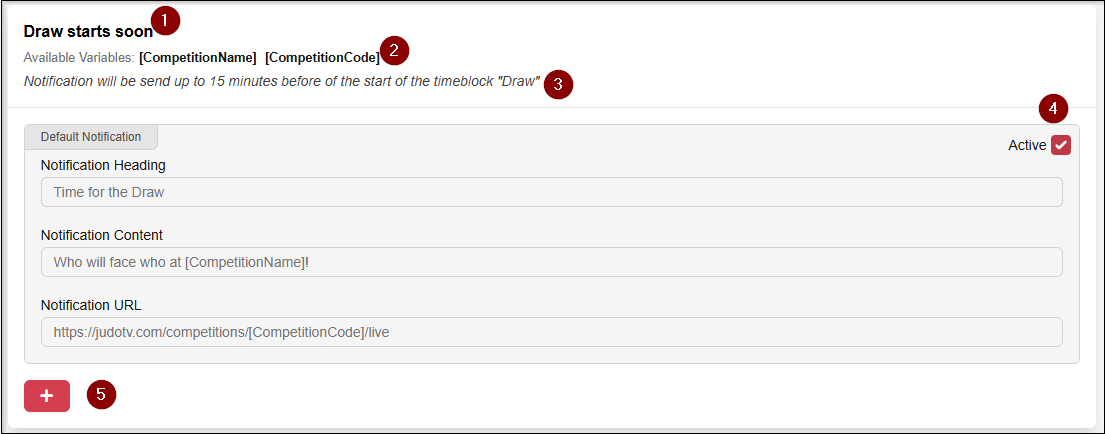1105x434 pixels.
Task: Click the annotation marker number 1
Action: click(165, 20)
